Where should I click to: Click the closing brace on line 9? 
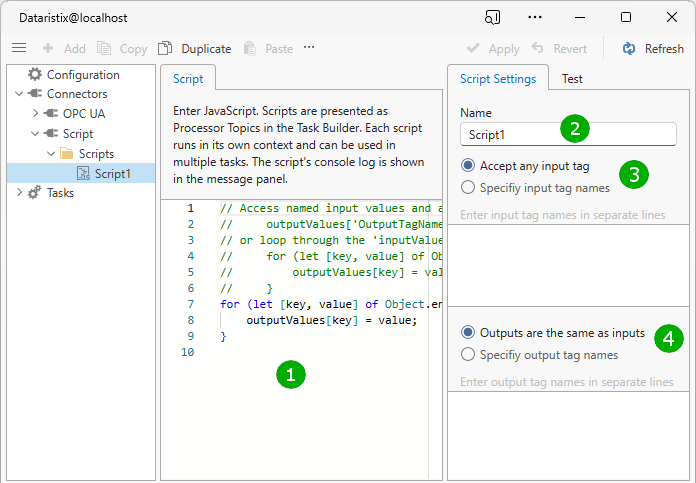pos(223,337)
